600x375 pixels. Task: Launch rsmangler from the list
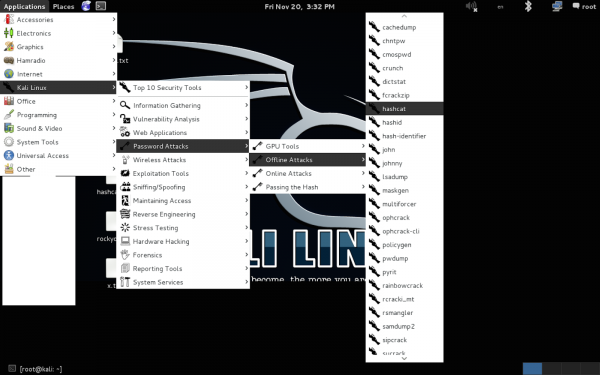pos(404,313)
